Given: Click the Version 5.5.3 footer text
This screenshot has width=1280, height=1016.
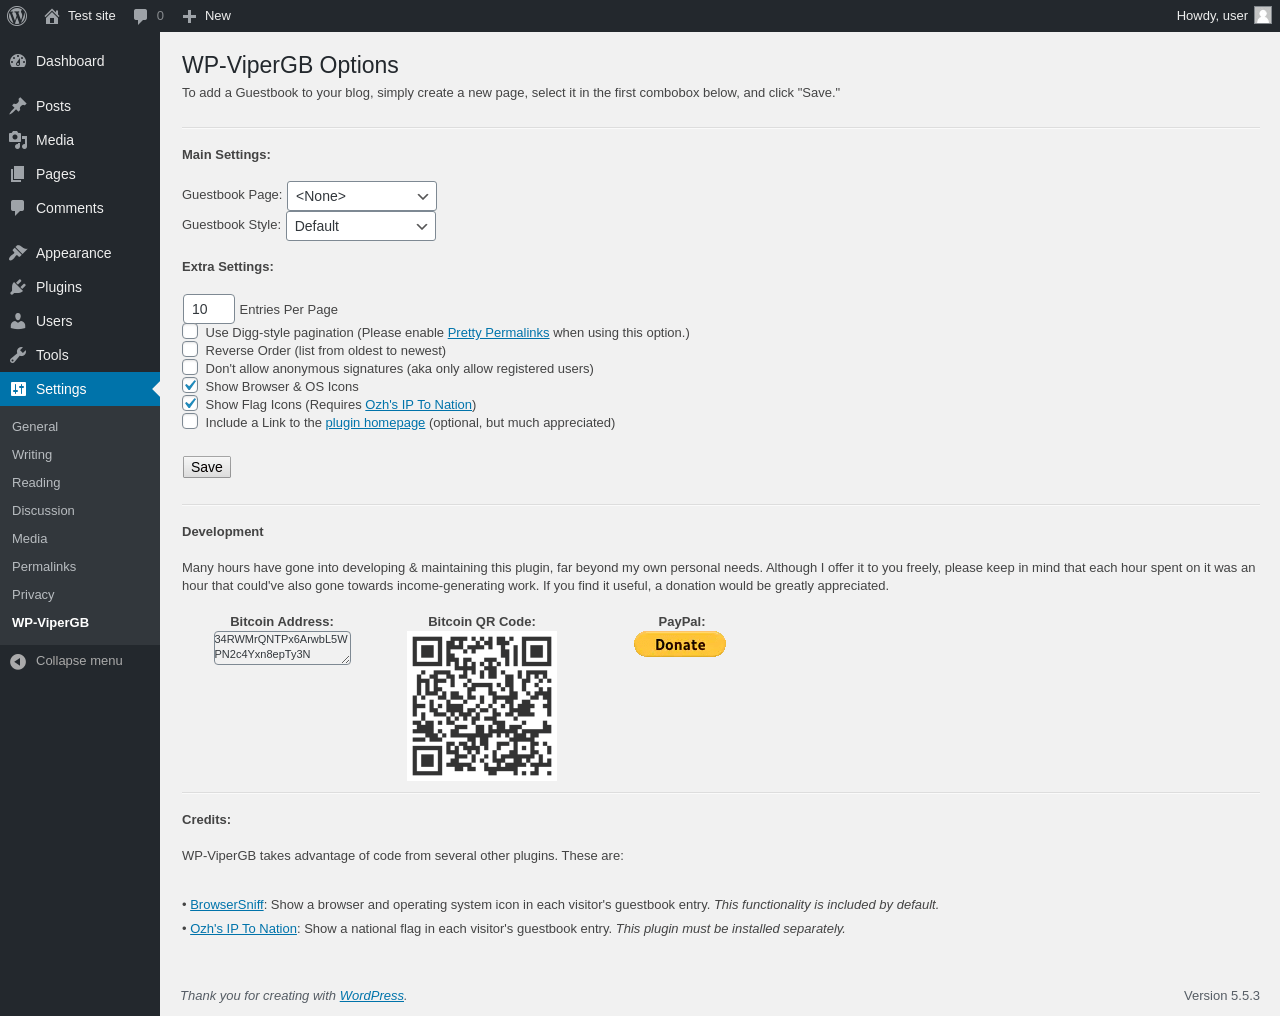Looking at the screenshot, I should [x=1222, y=996].
